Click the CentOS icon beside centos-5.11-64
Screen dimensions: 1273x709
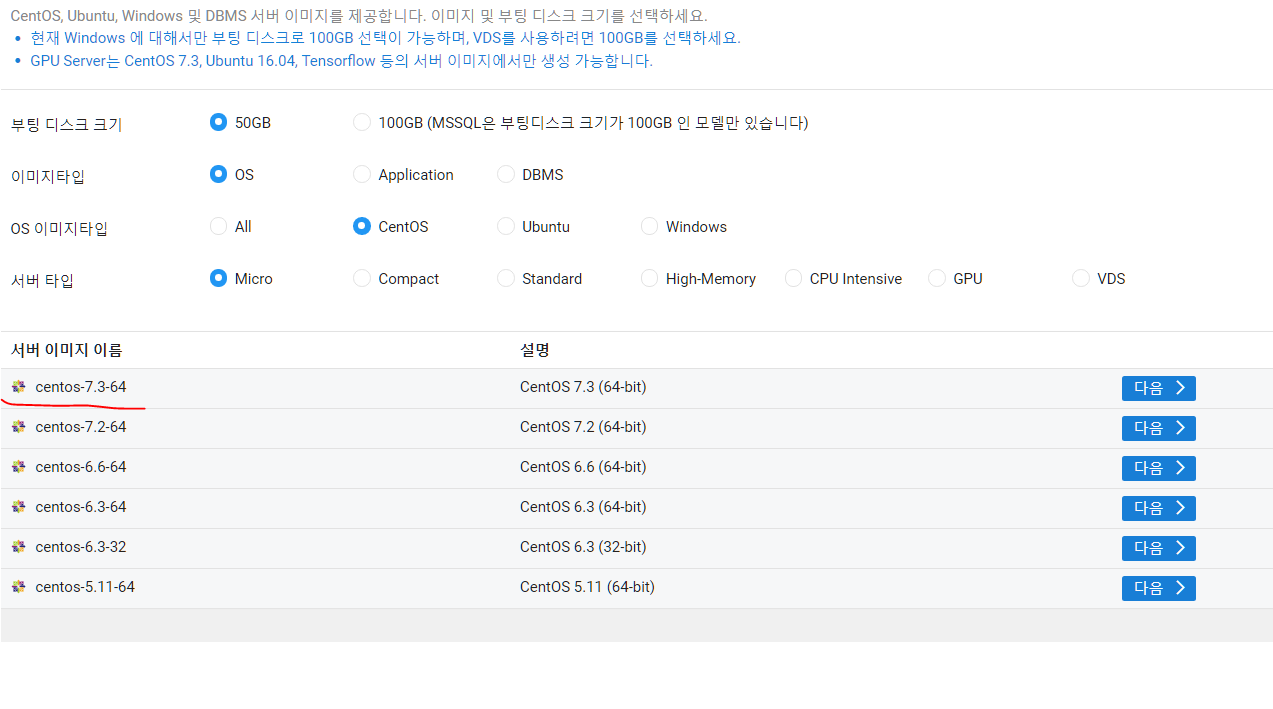pos(18,587)
